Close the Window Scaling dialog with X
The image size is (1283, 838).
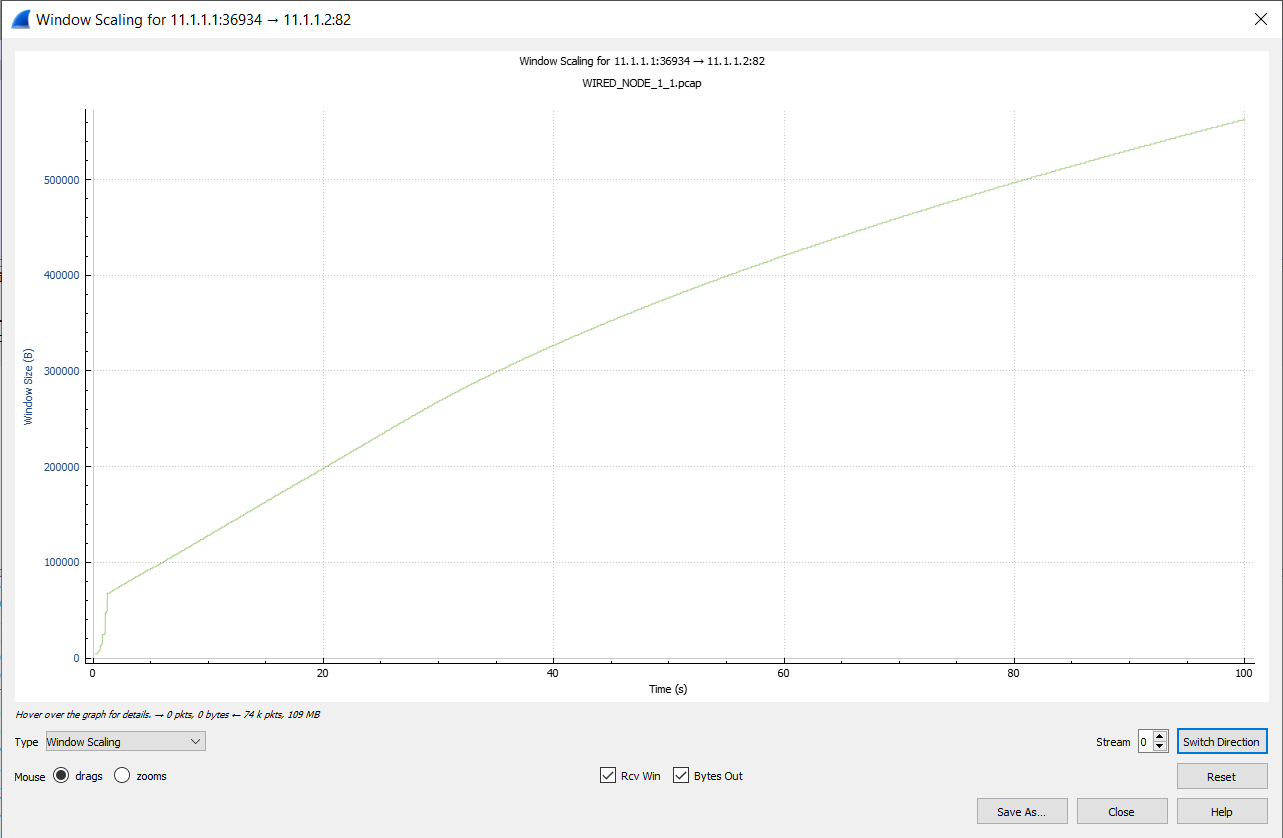1260,18
